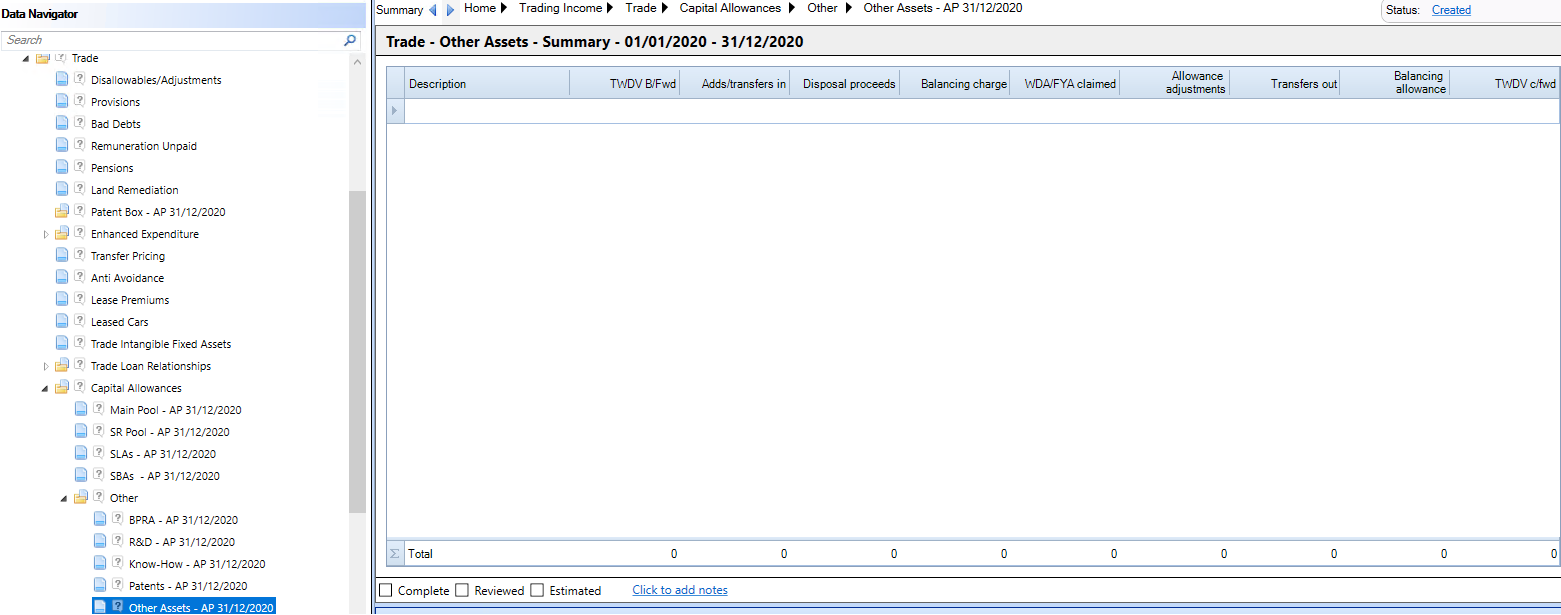
Task: Collapse the Capital Allowances node
Action: tap(45, 388)
